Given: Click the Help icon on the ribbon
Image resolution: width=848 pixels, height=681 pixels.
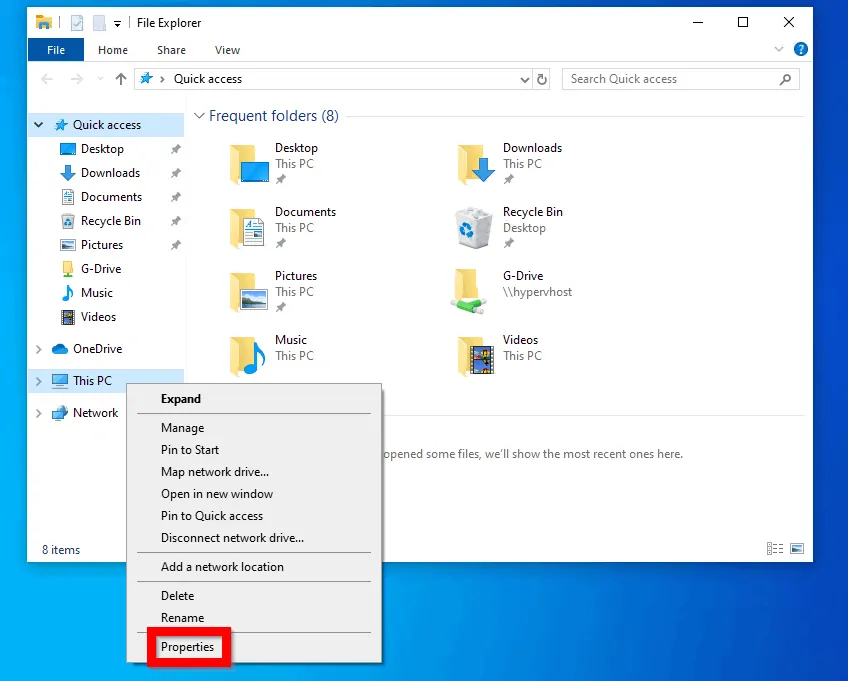Looking at the screenshot, I should click(801, 49).
